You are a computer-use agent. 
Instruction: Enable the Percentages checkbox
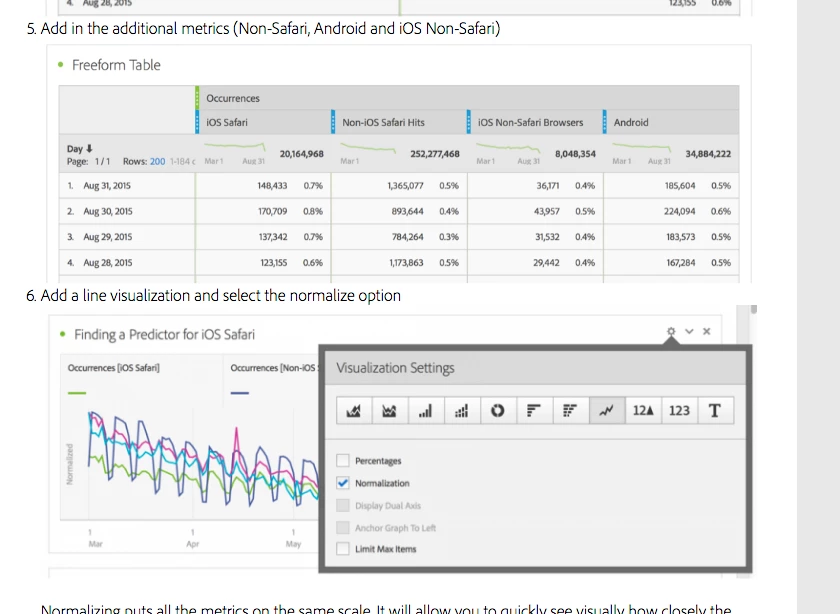(x=343, y=460)
